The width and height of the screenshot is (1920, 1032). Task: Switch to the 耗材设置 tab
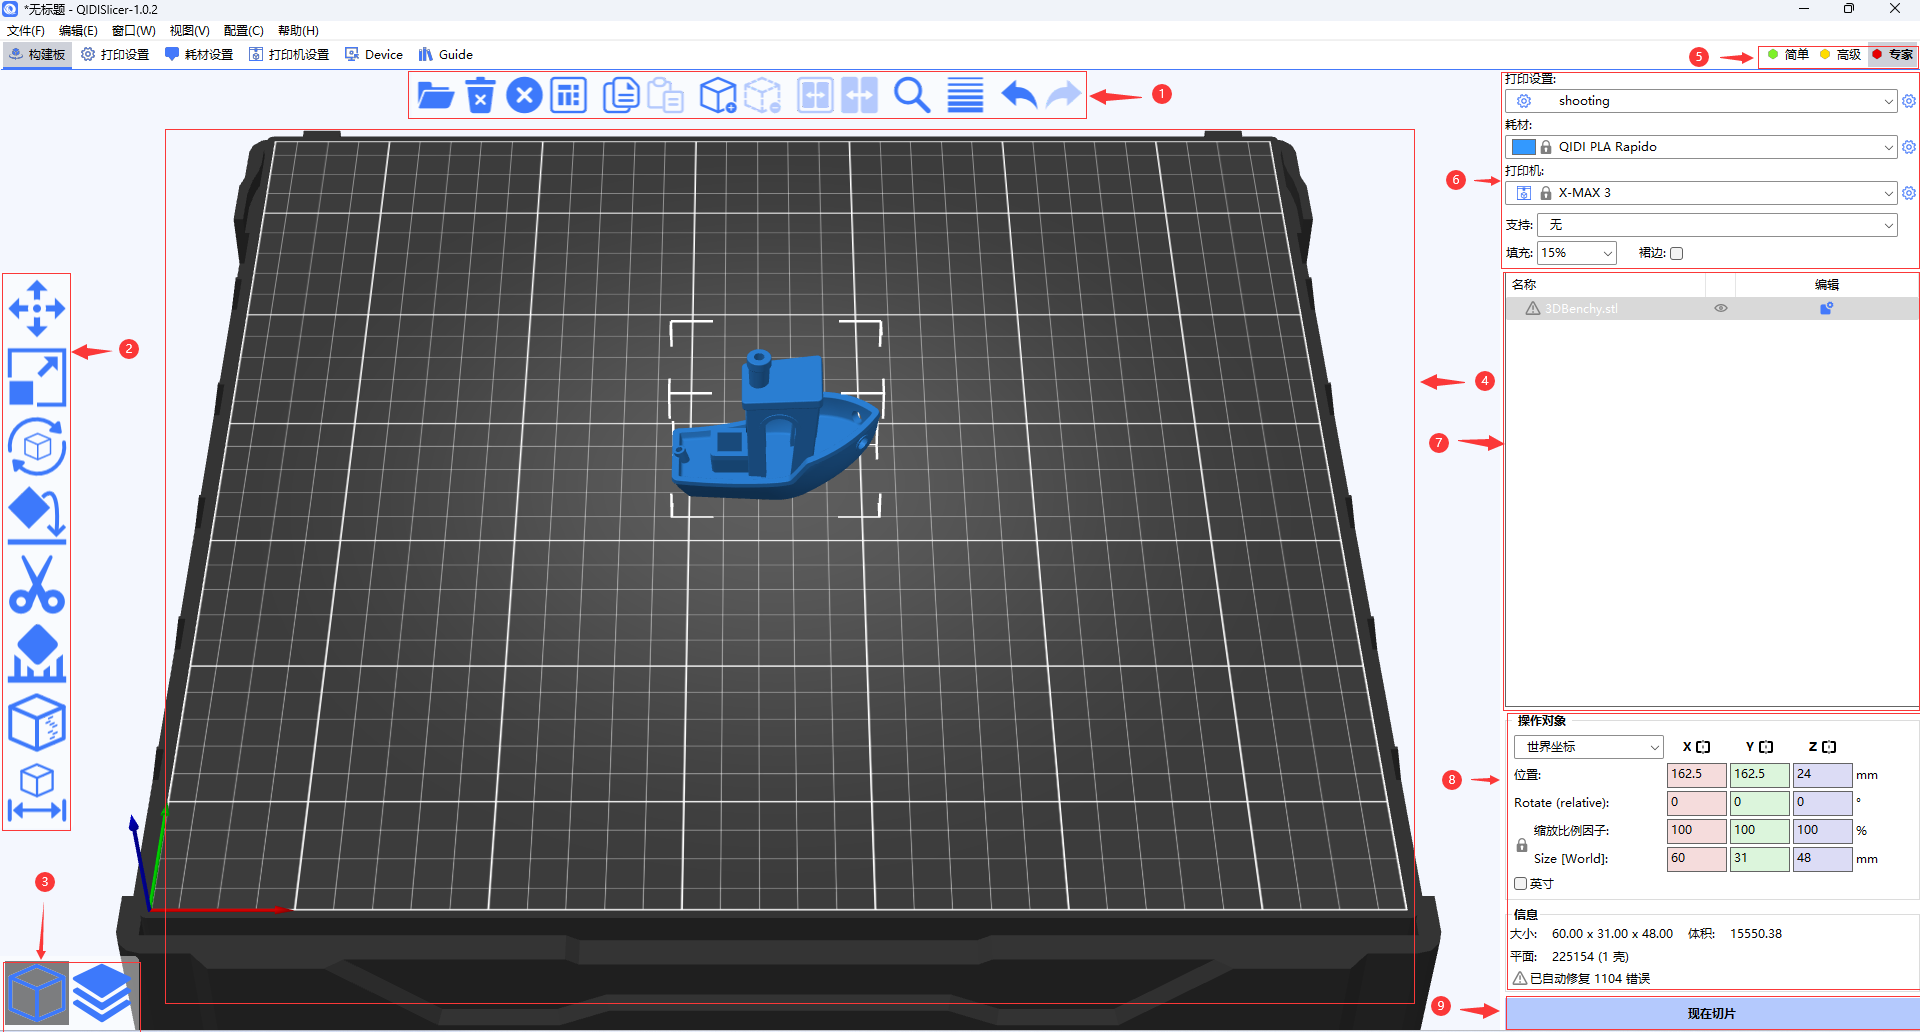coord(199,55)
